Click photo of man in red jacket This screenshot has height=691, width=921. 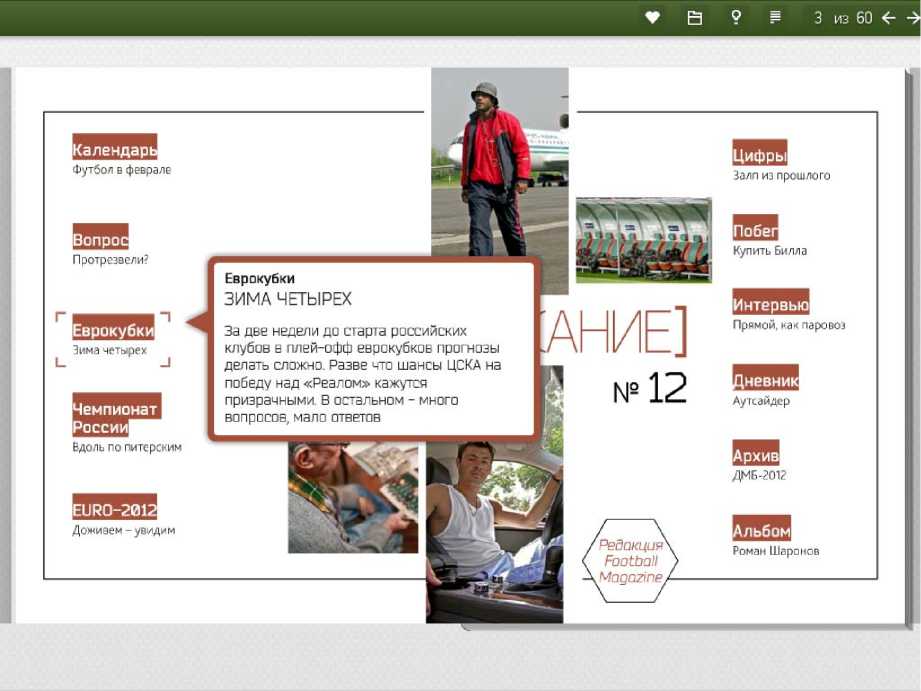[x=500, y=162]
